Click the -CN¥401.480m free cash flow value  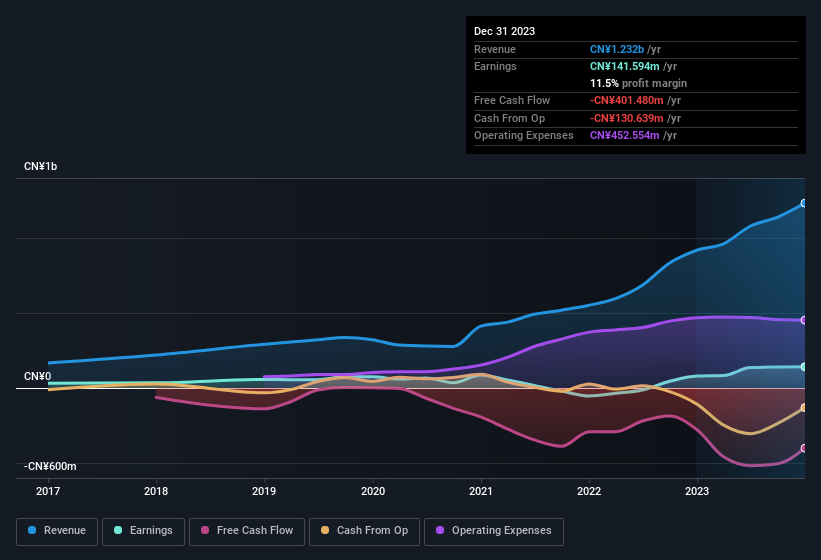[627, 100]
